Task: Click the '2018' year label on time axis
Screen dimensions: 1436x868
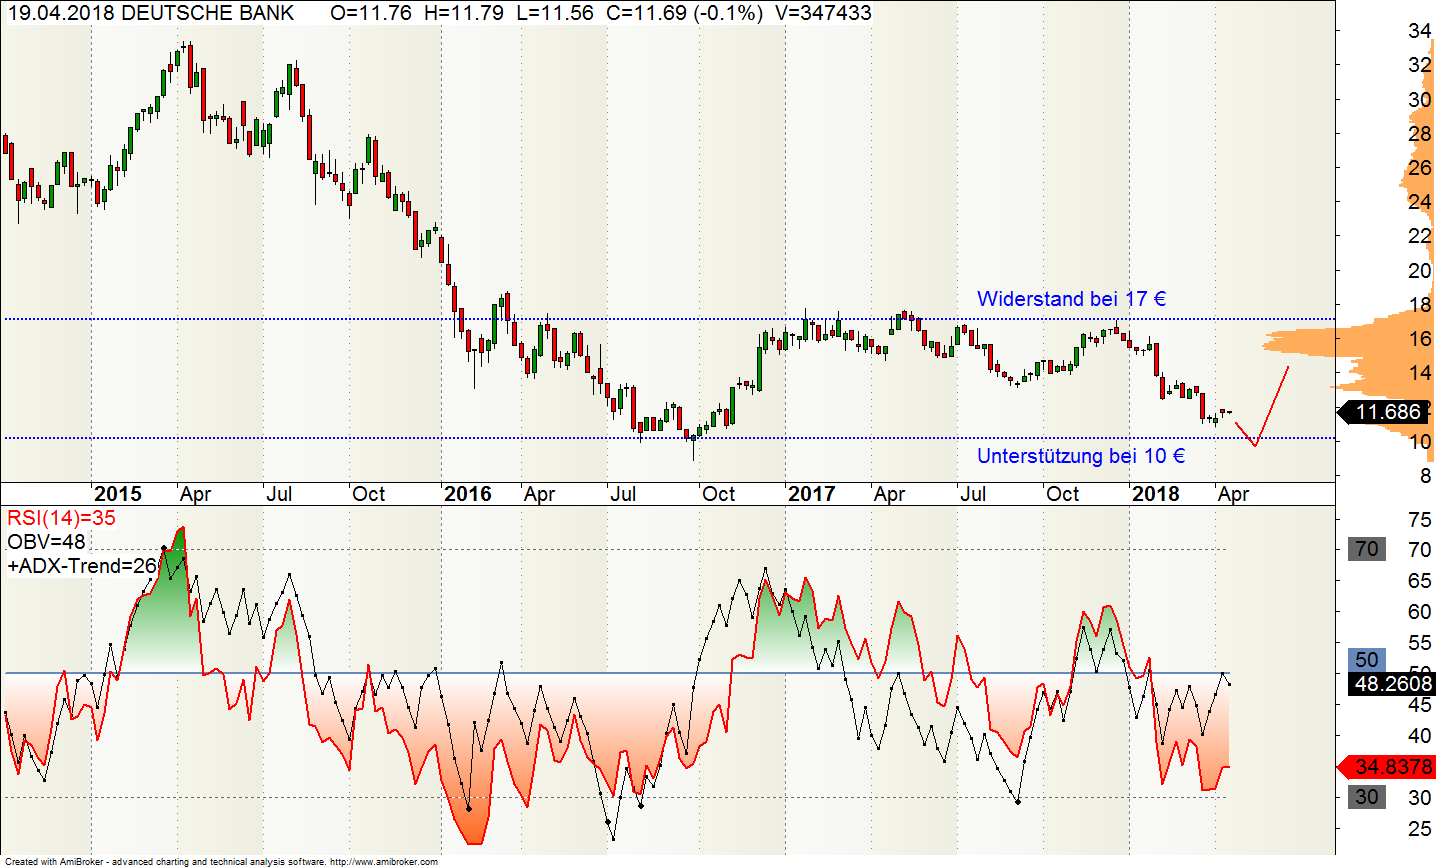Action: tap(1155, 494)
